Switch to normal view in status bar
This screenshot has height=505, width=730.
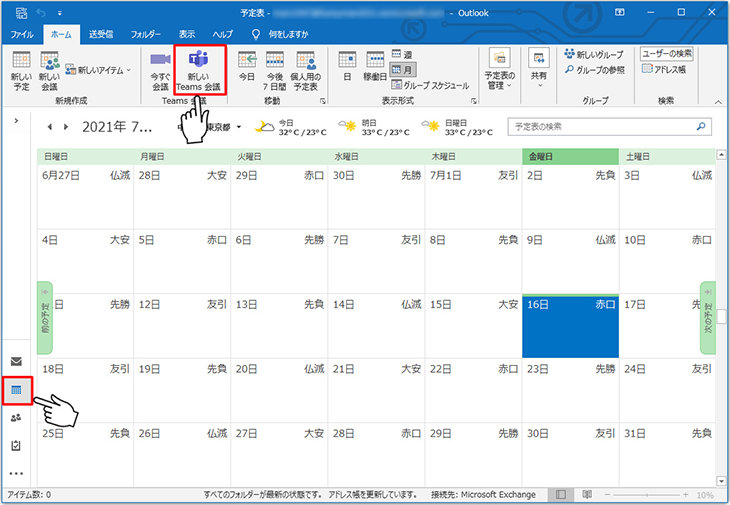[561, 494]
